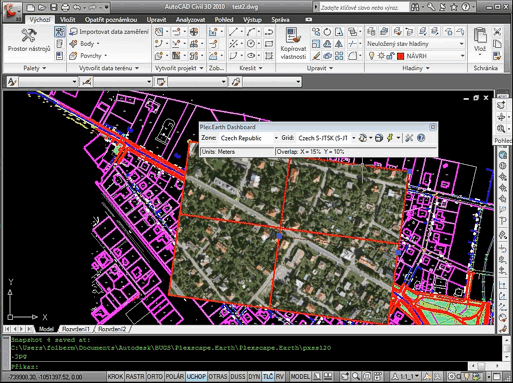Switch to the Rozvržení1 layout tab
Screen dimensions: 513x383
(x=76, y=329)
